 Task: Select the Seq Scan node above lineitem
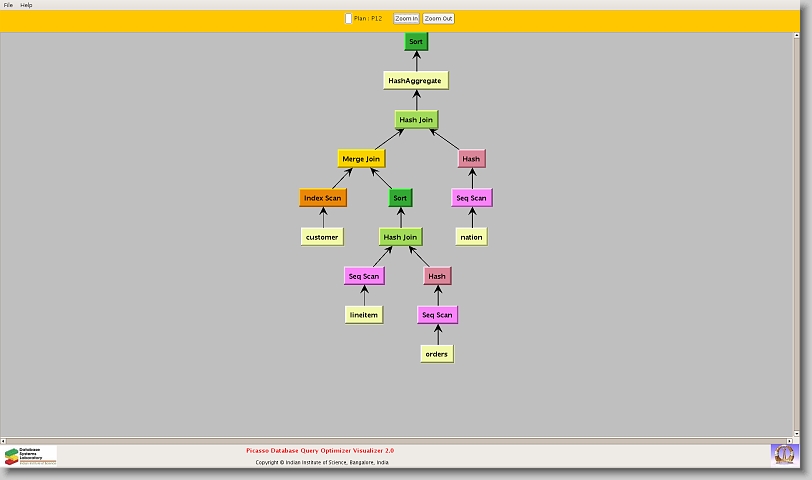364,276
